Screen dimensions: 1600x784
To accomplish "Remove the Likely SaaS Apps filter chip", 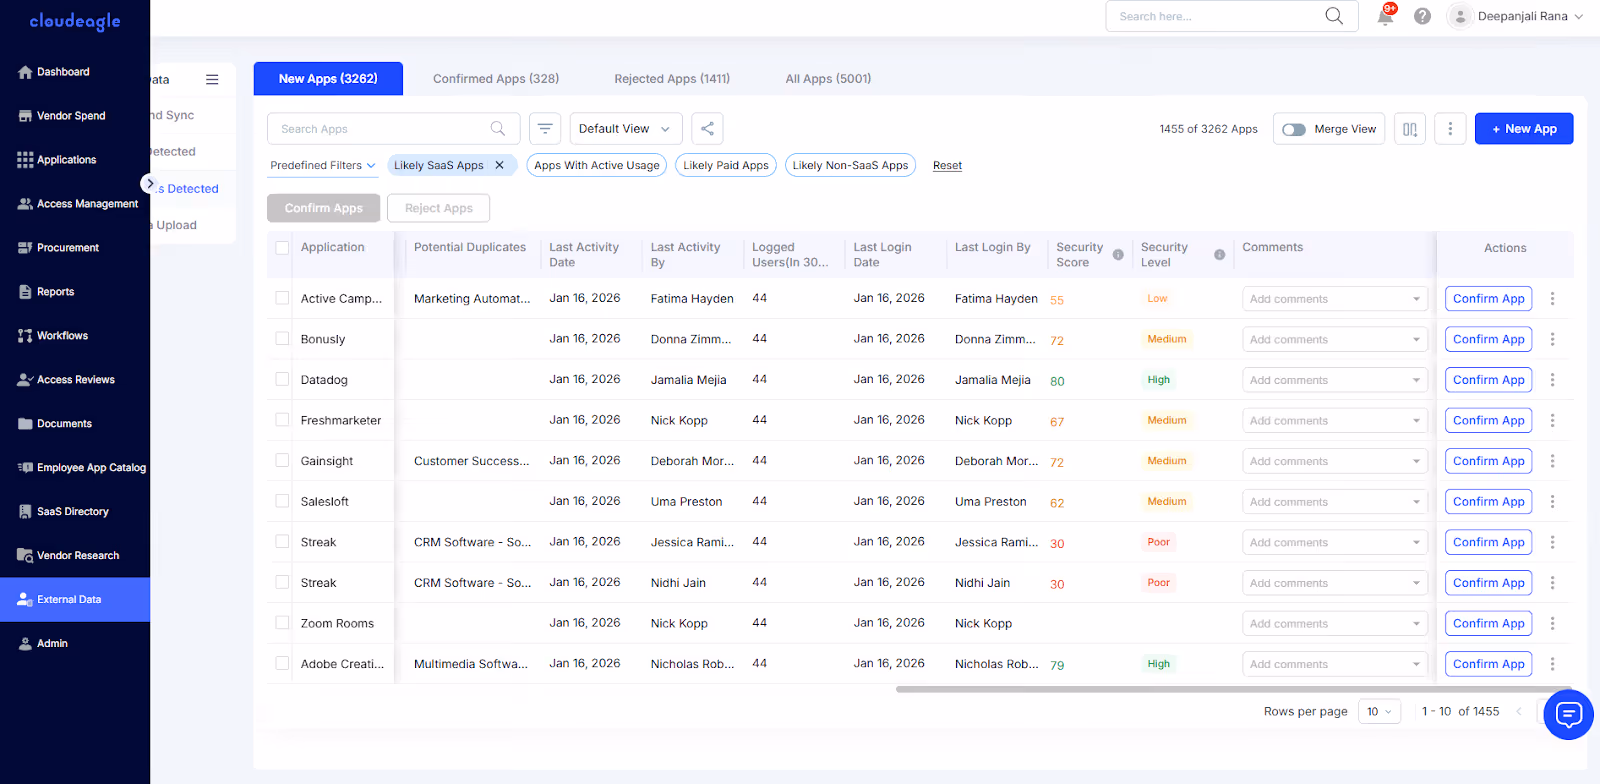I will click(x=500, y=165).
